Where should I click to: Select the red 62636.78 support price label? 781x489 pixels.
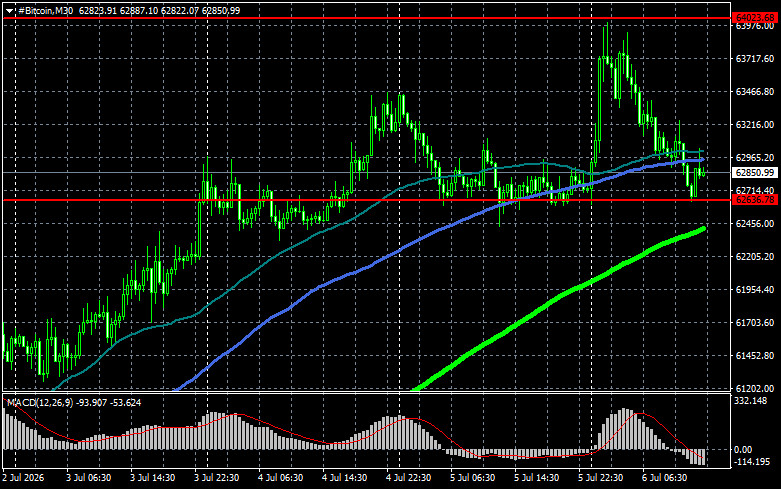pos(755,200)
